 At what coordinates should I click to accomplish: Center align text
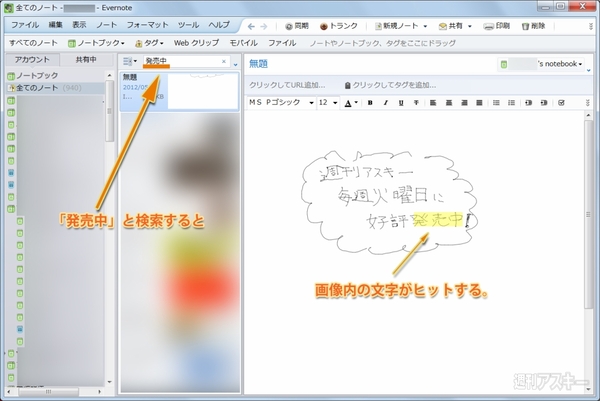448,103
